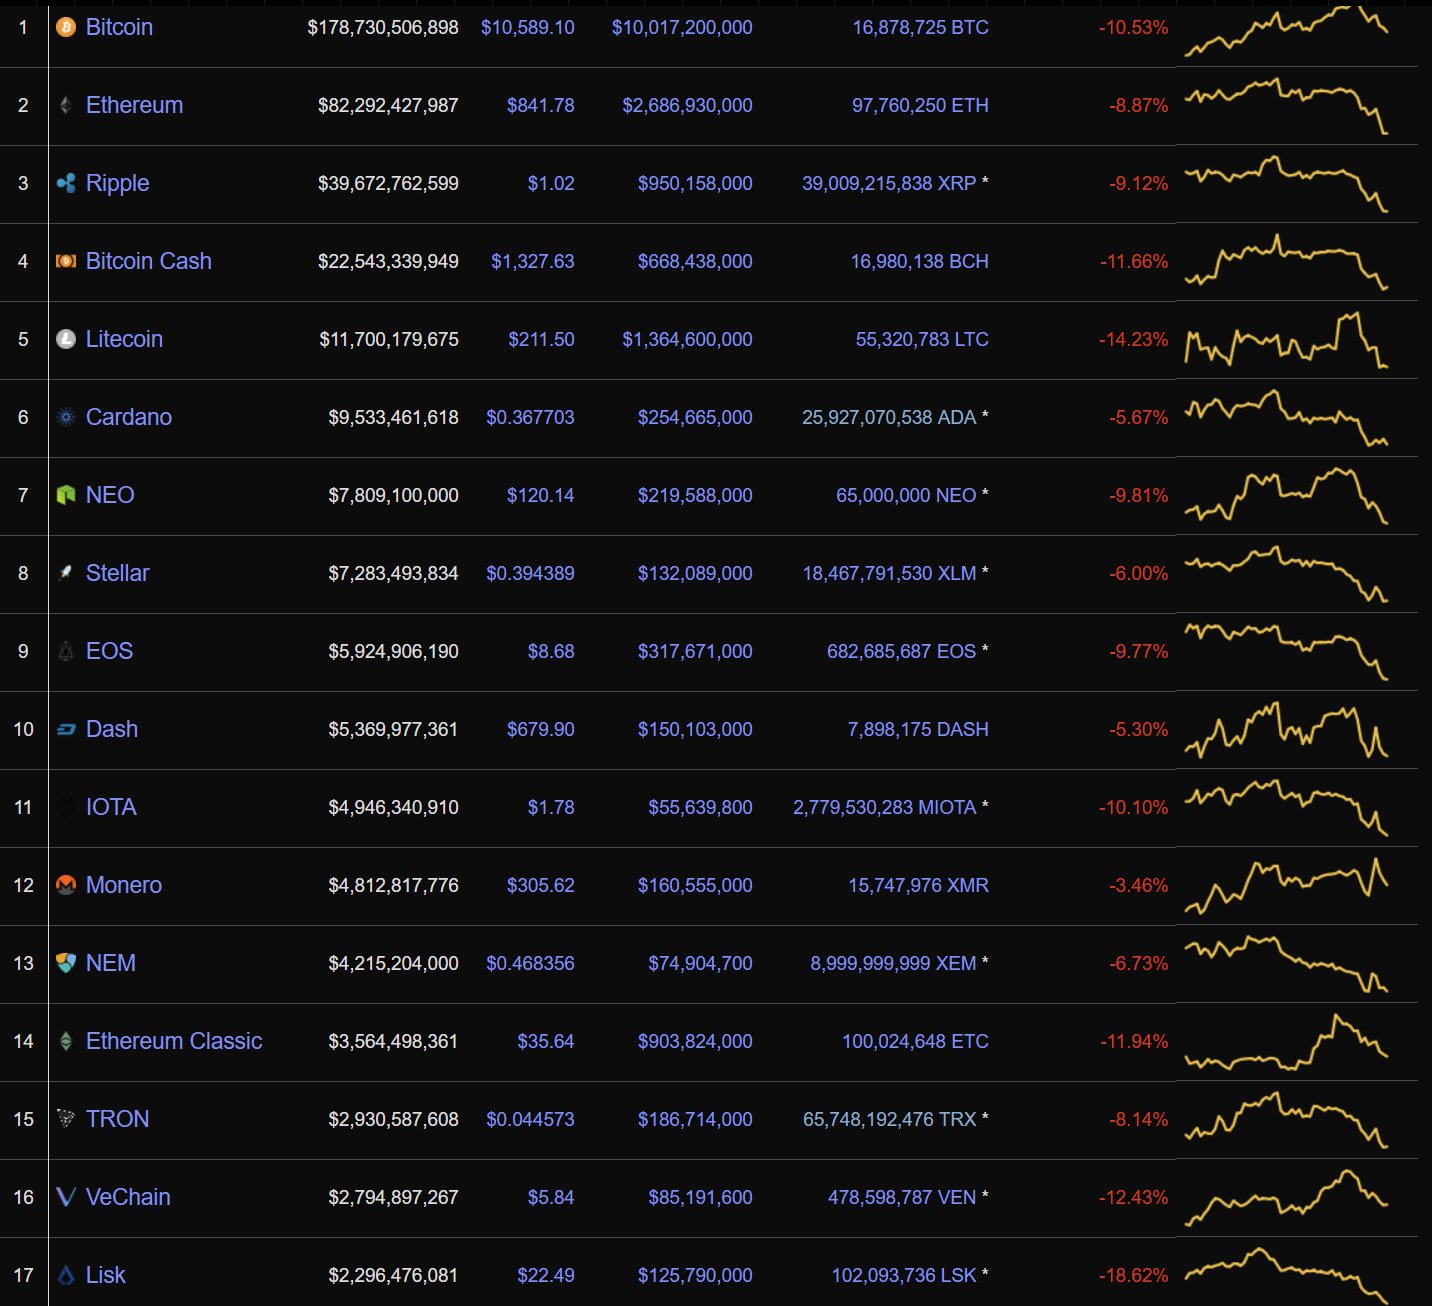The width and height of the screenshot is (1432, 1306).
Task: Click the 15,747,976 XMR supply link
Action: [x=918, y=885]
